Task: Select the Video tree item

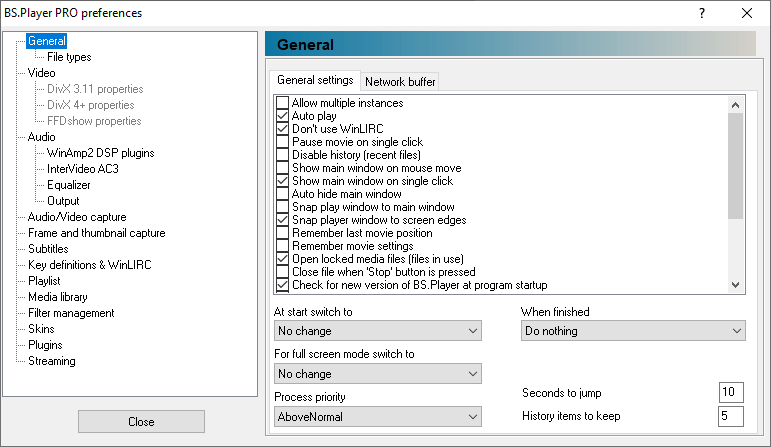Action: click(x=41, y=73)
